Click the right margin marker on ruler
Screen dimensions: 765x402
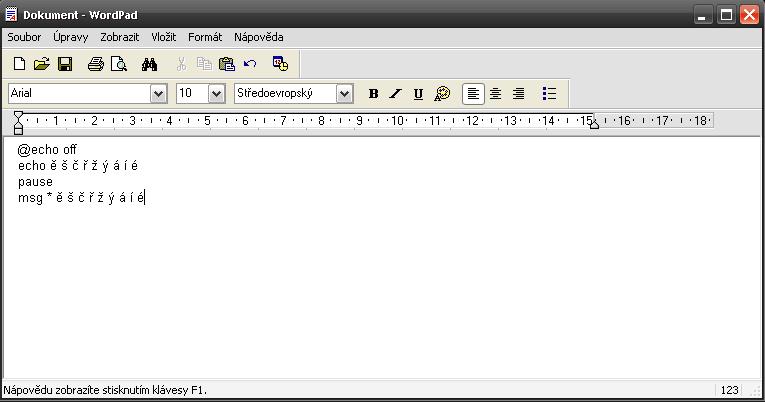(594, 124)
